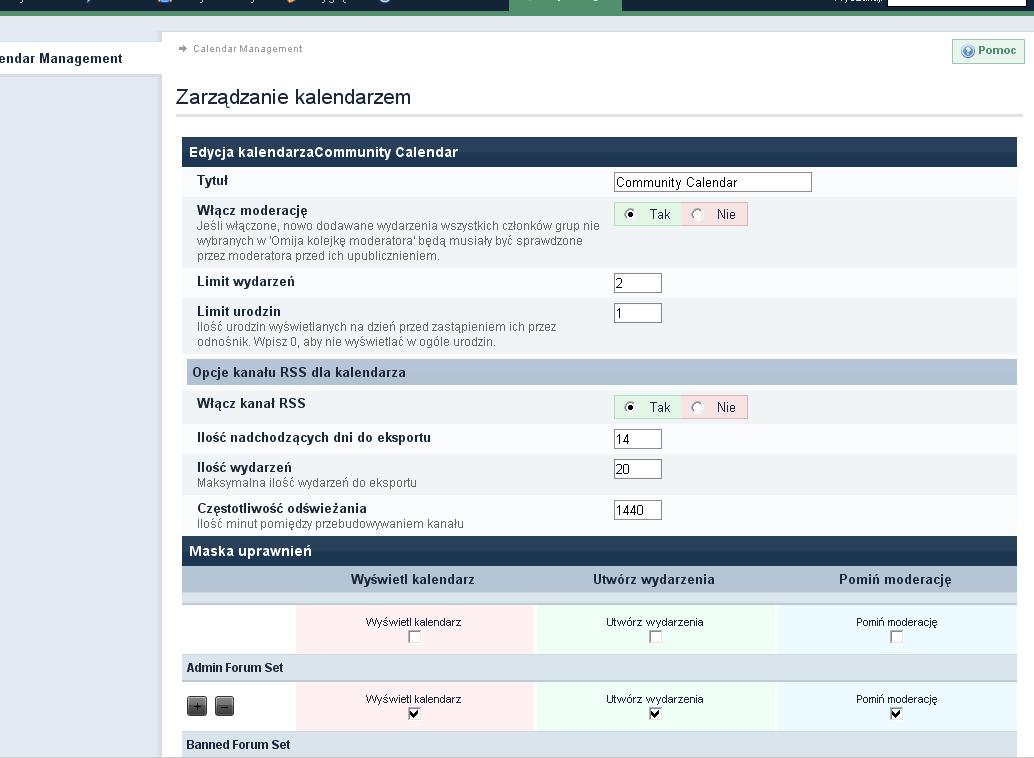Image resolution: width=1034 pixels, height=758 pixels.
Task: Click the Ilość nadchodzących dni do eksportu field
Action: [x=637, y=439]
